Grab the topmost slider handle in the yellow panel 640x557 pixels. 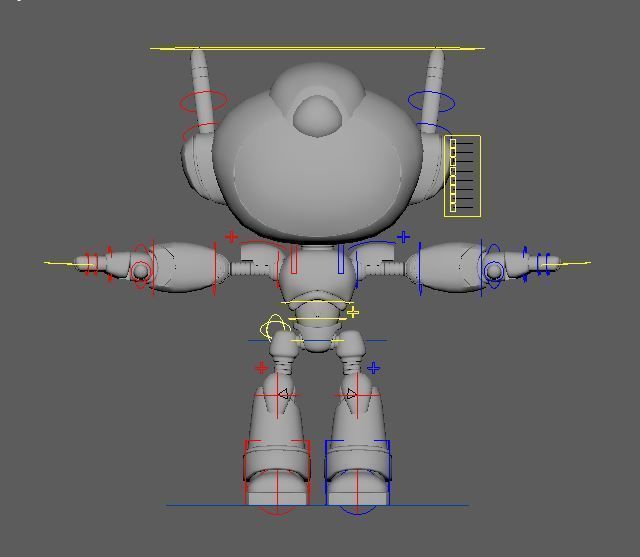(453, 143)
